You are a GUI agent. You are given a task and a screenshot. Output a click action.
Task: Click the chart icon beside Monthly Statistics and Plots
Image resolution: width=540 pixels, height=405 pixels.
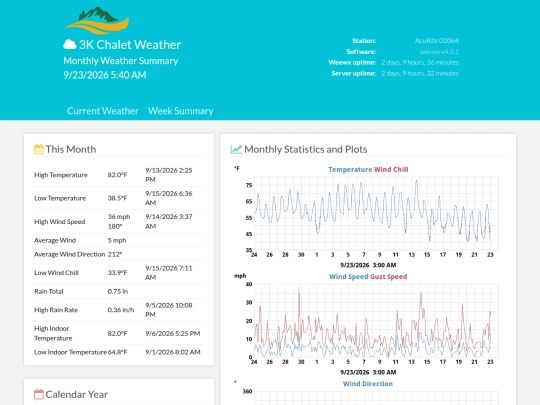tap(236, 149)
